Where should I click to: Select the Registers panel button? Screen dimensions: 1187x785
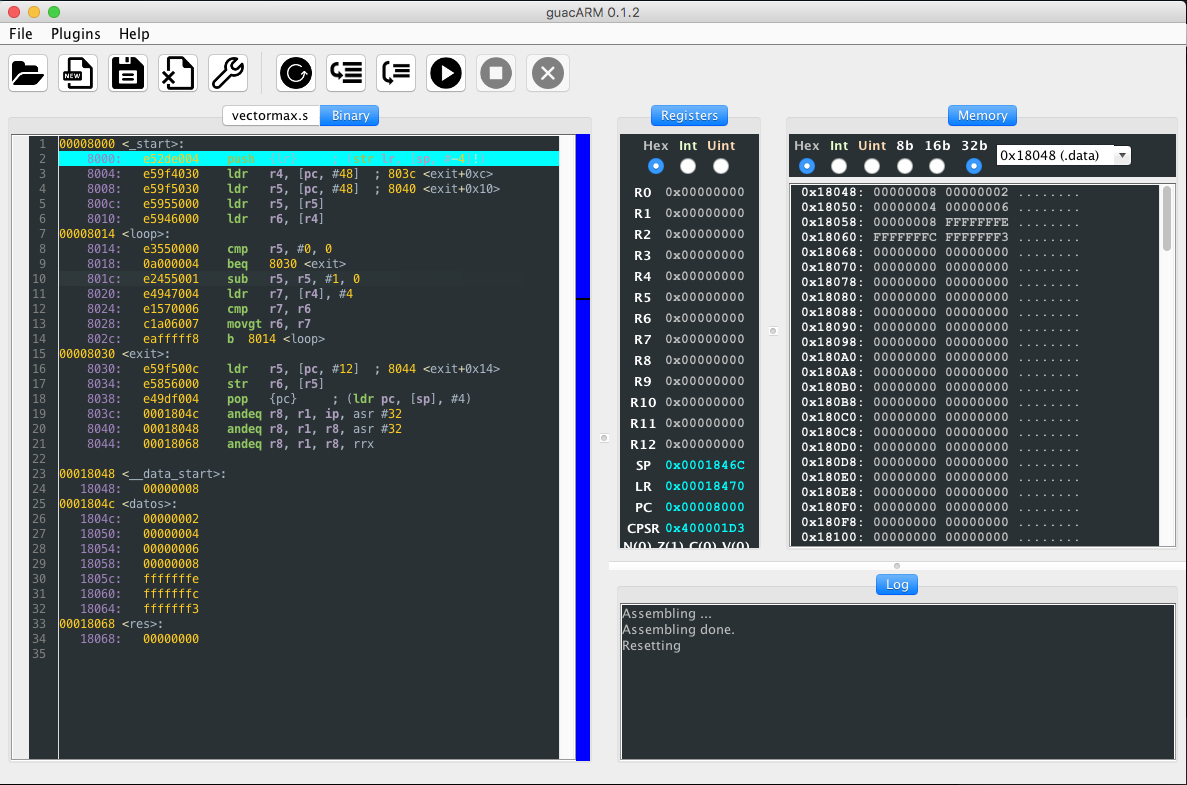[x=689, y=116]
